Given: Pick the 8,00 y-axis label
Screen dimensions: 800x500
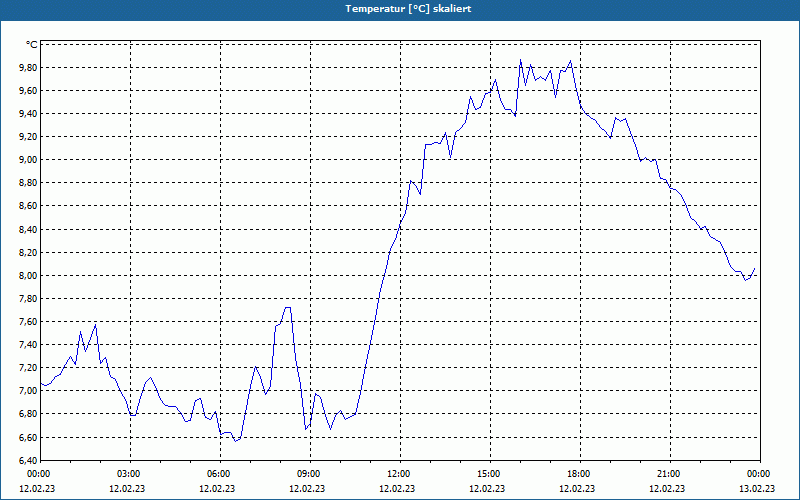Looking at the screenshot, I should (29, 276).
